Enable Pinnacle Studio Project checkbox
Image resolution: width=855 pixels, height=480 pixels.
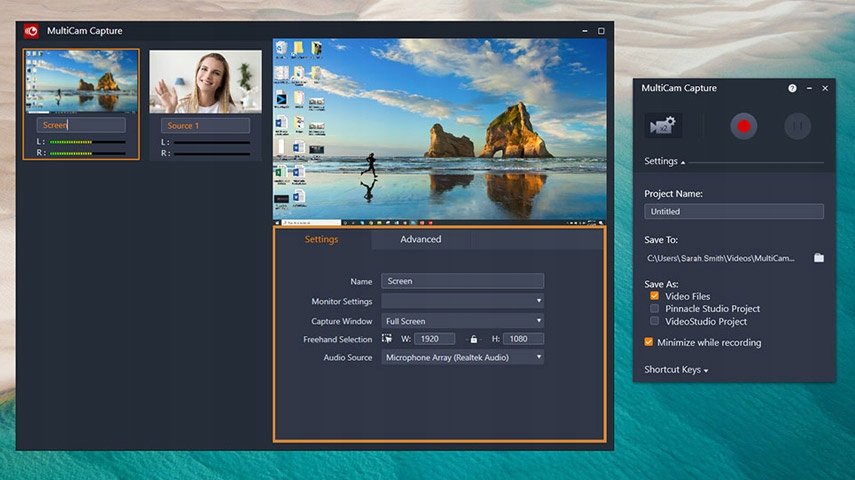pos(655,309)
